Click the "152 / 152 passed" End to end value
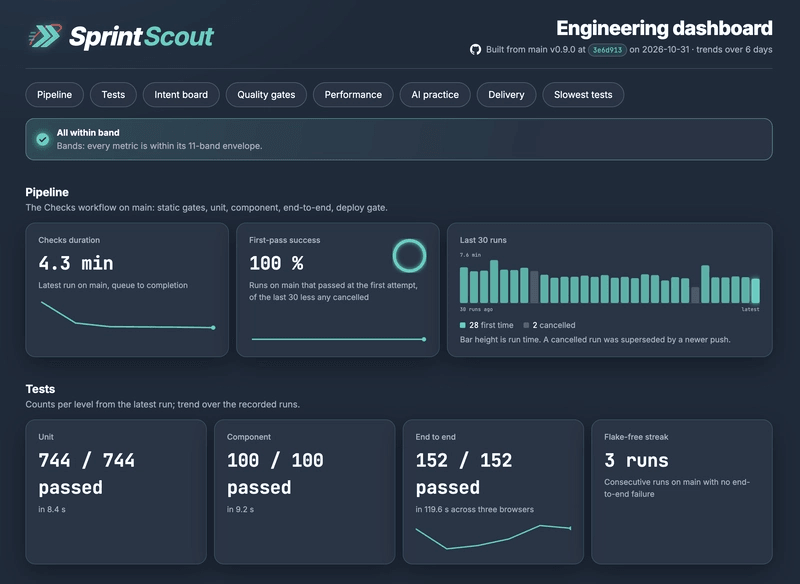The height and width of the screenshot is (584, 800). pyautogui.click(x=464, y=474)
